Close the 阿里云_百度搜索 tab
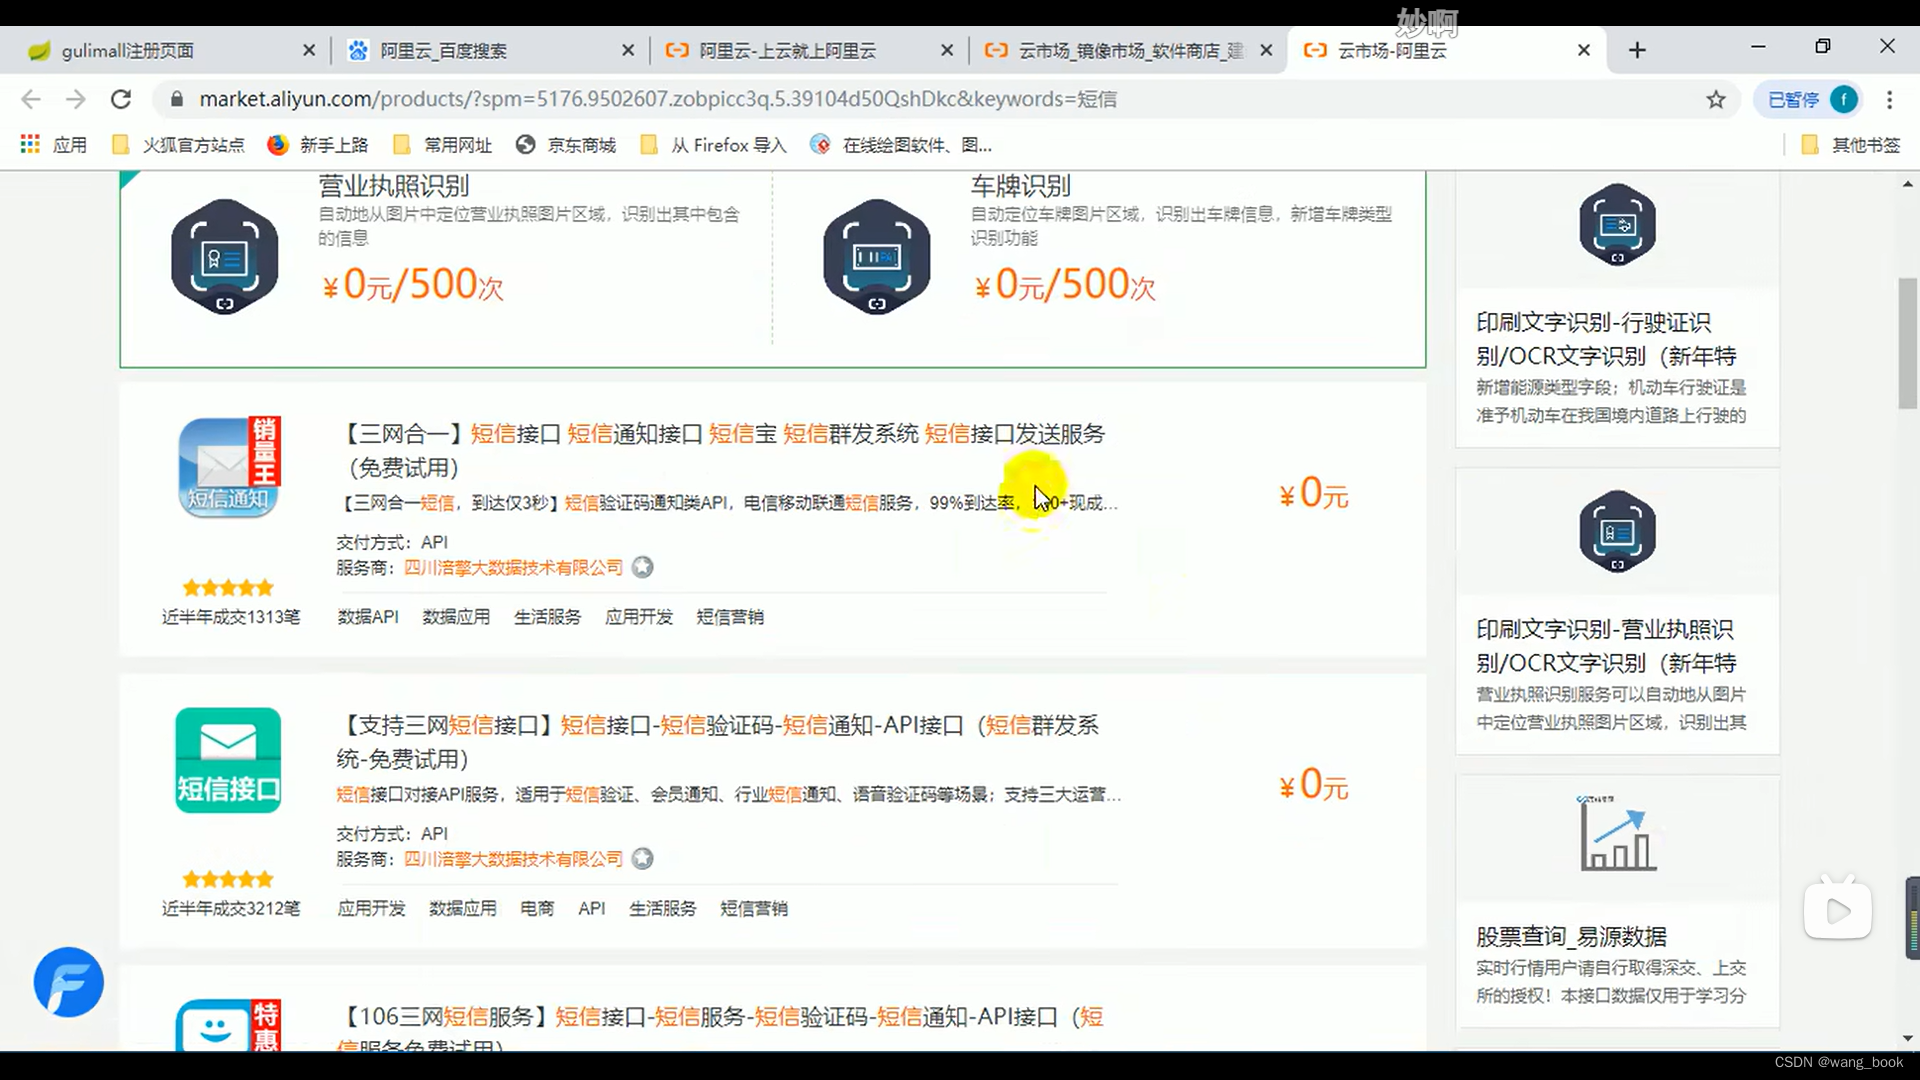This screenshot has height=1080, width=1920. point(628,50)
